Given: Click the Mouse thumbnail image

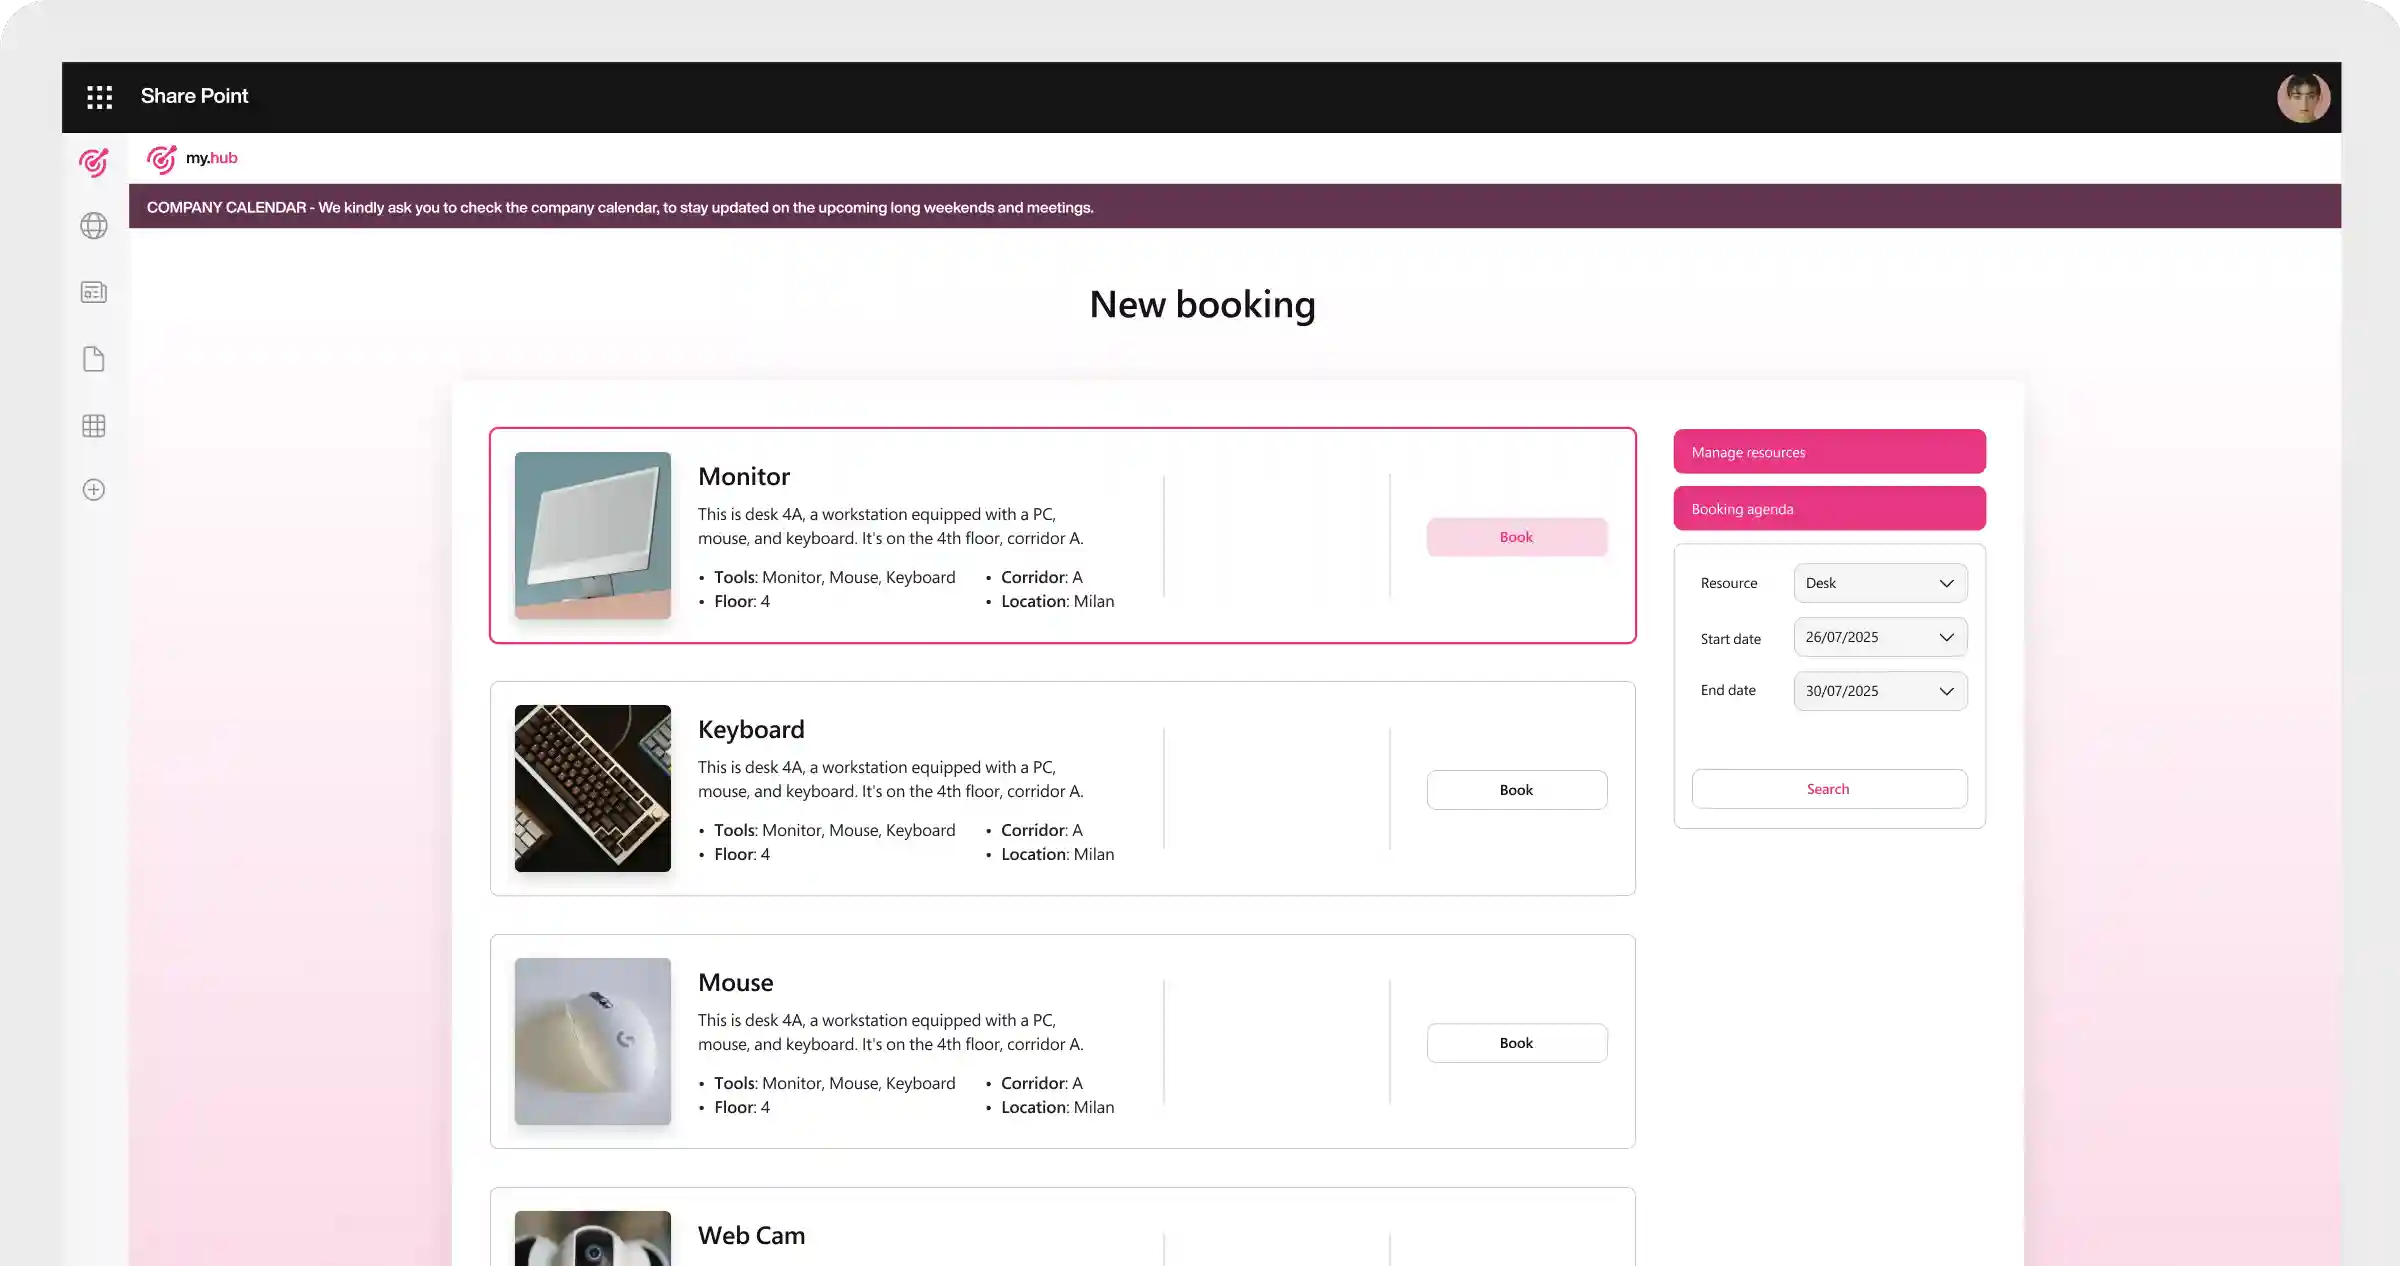Looking at the screenshot, I should 593,1041.
